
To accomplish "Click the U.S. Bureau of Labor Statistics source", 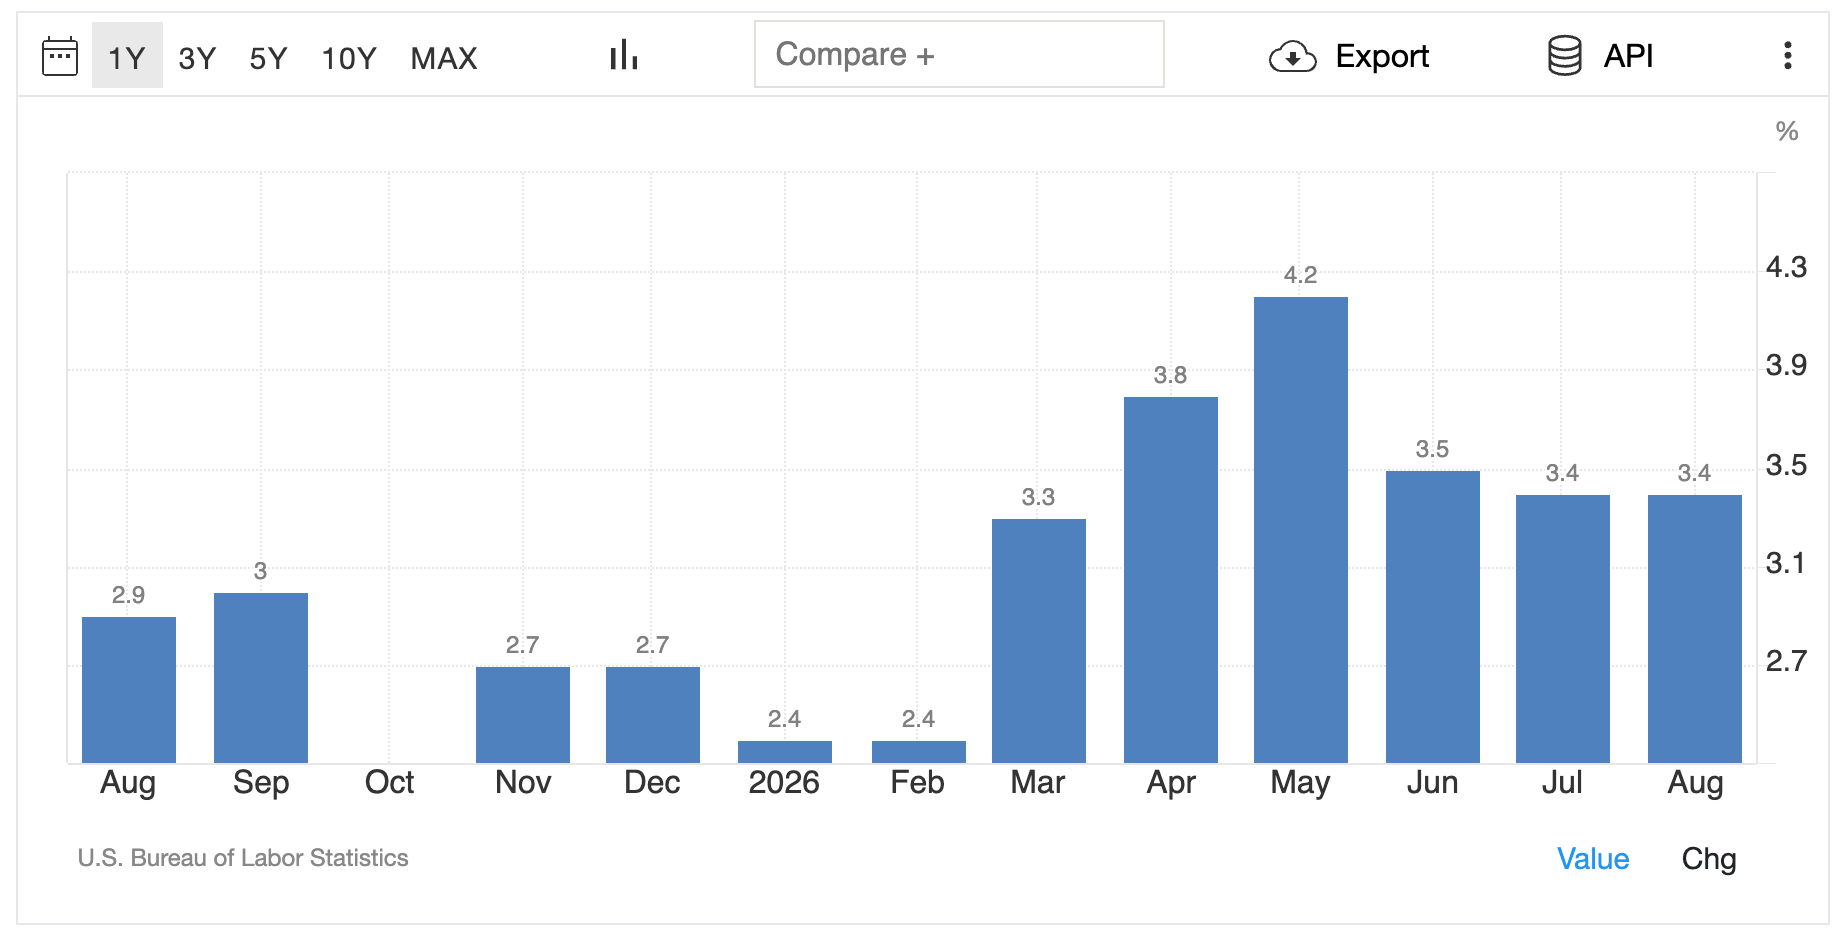I will [243, 858].
